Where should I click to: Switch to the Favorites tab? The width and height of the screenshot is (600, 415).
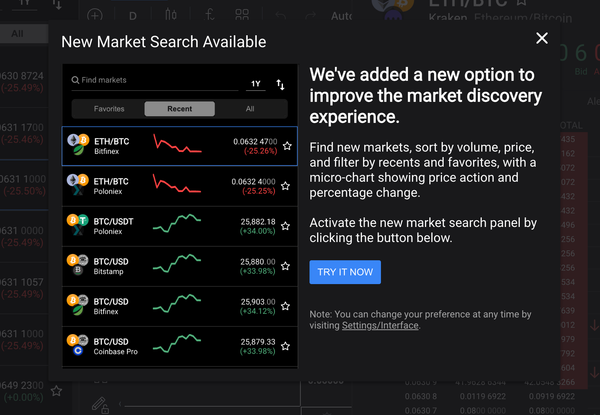click(109, 109)
